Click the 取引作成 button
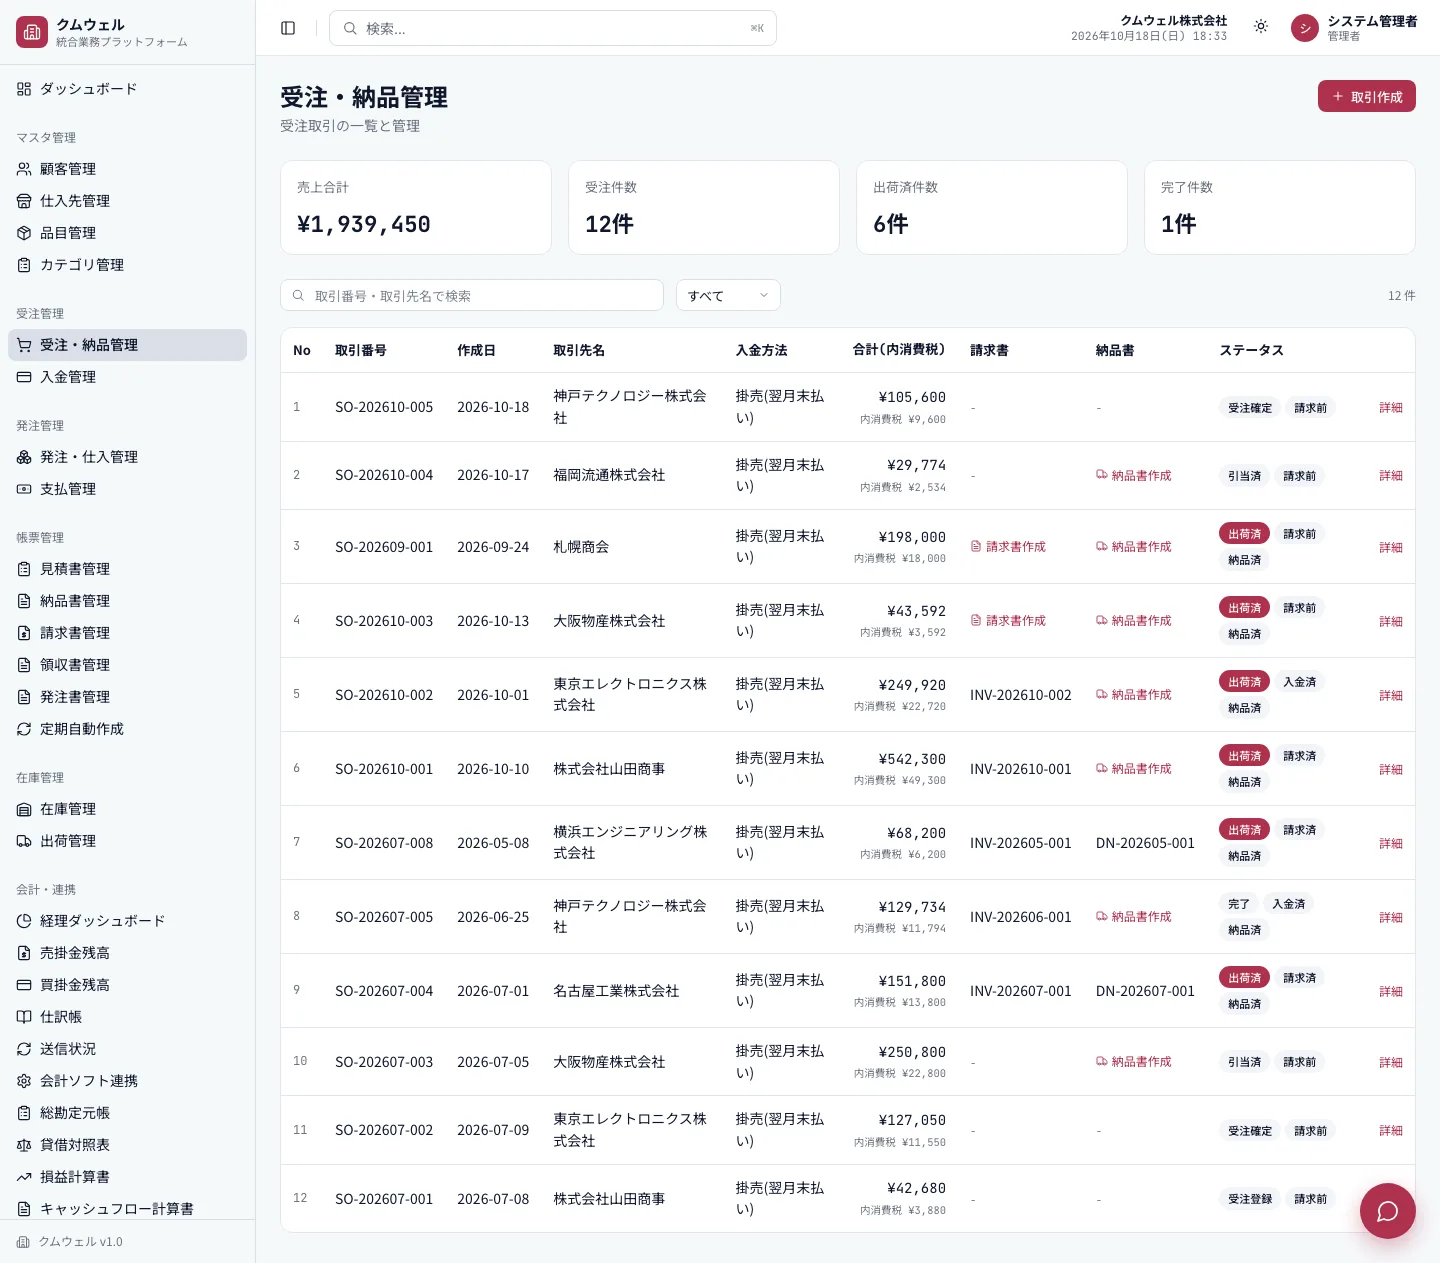Viewport: 1440px width, 1263px height. (1366, 96)
